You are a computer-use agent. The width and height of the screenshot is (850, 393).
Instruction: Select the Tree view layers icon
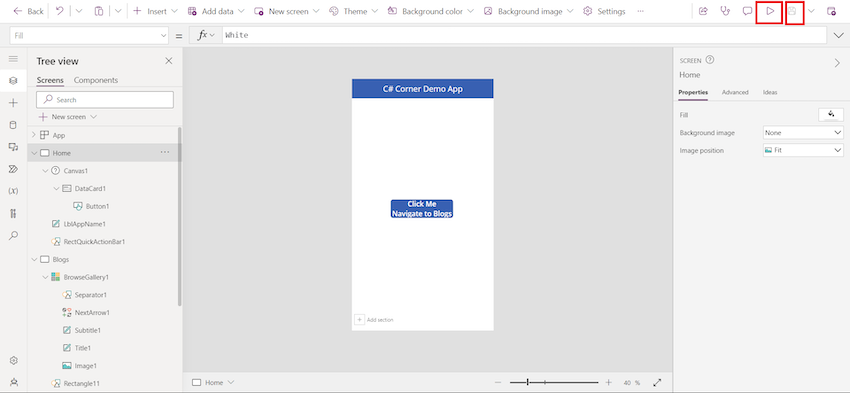(14, 80)
